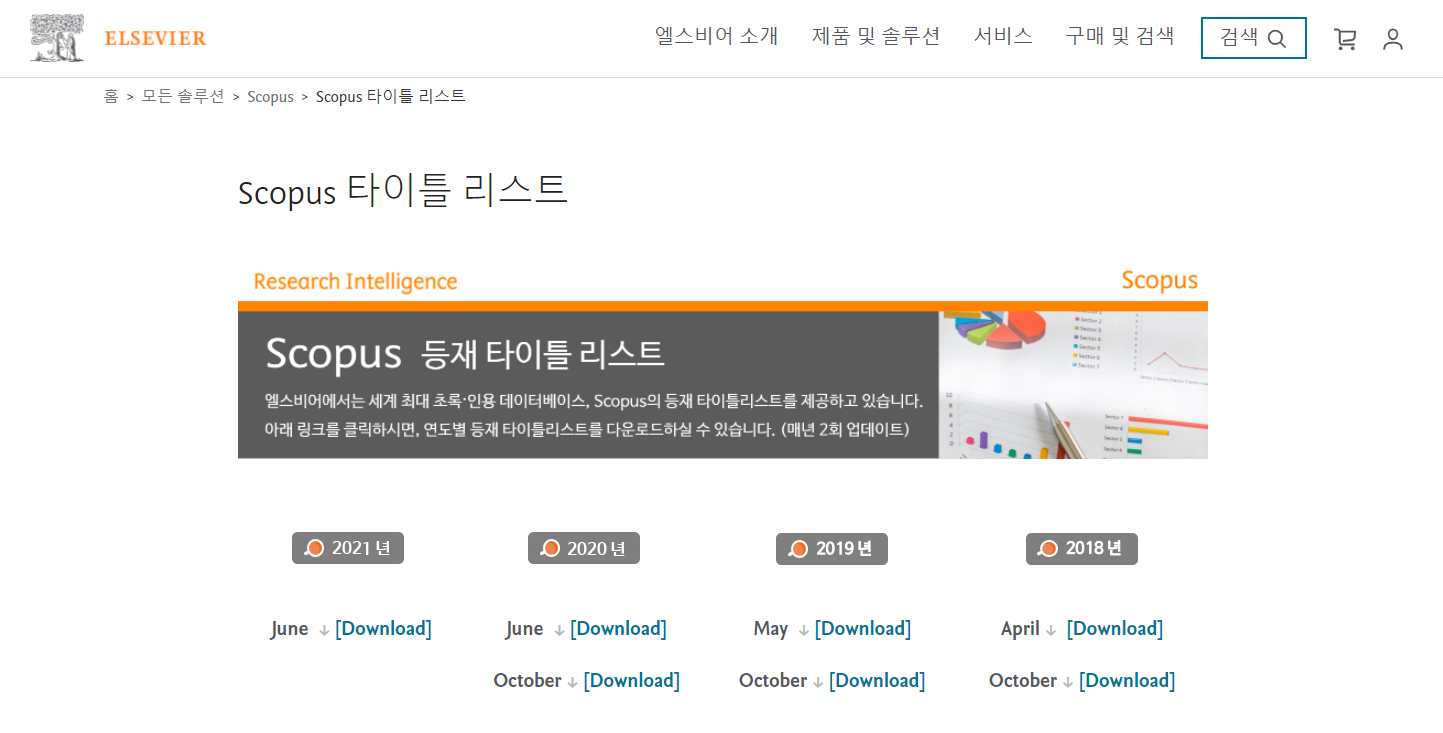Screen dimensions: 1443x733
Task: Click the 2018 년 badge
Action: pyautogui.click(x=1082, y=548)
